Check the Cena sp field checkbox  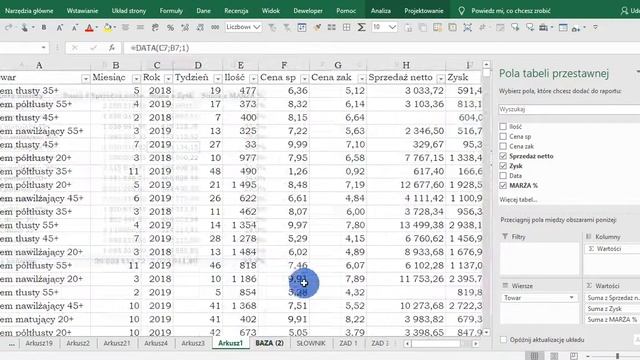click(x=503, y=136)
